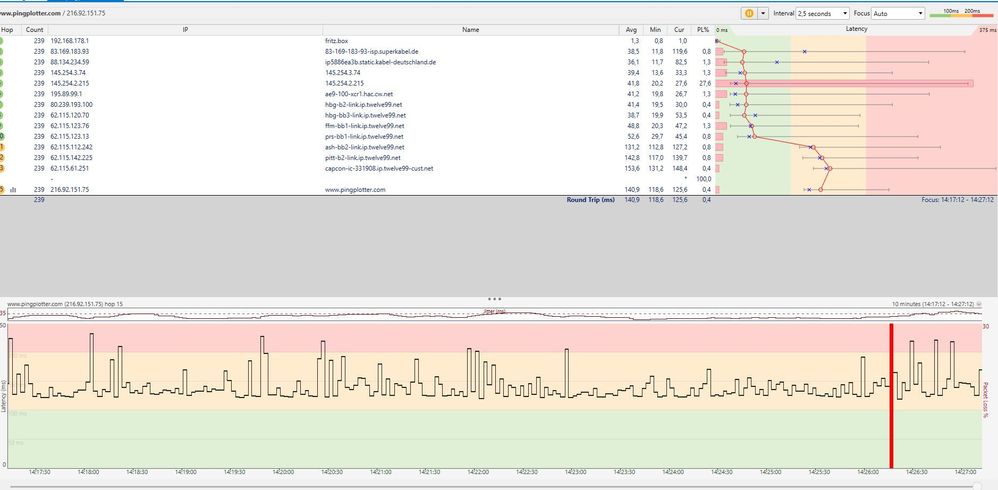Click the 100ms 200ms latency color scale
This screenshot has width=998, height=490.
963,13
